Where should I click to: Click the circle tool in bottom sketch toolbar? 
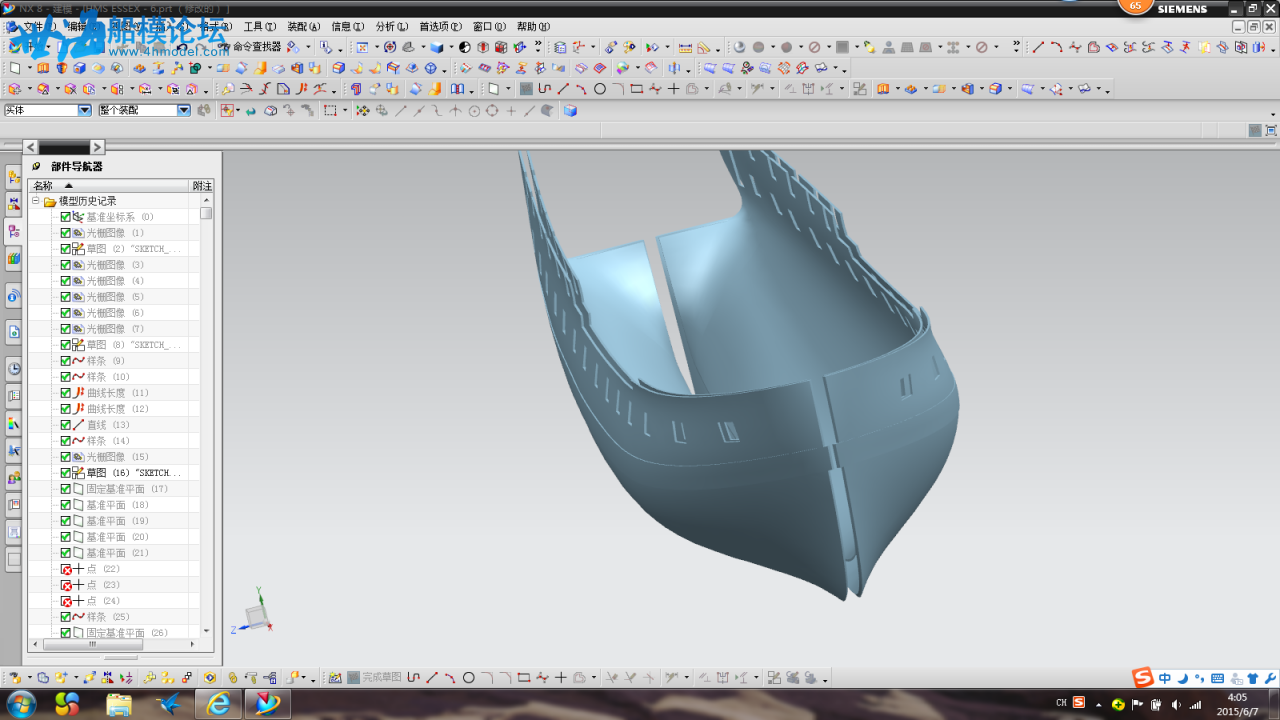point(468,678)
